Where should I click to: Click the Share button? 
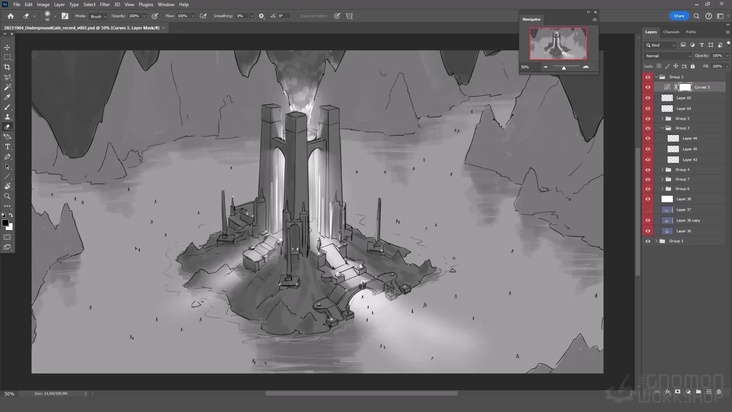click(x=679, y=16)
